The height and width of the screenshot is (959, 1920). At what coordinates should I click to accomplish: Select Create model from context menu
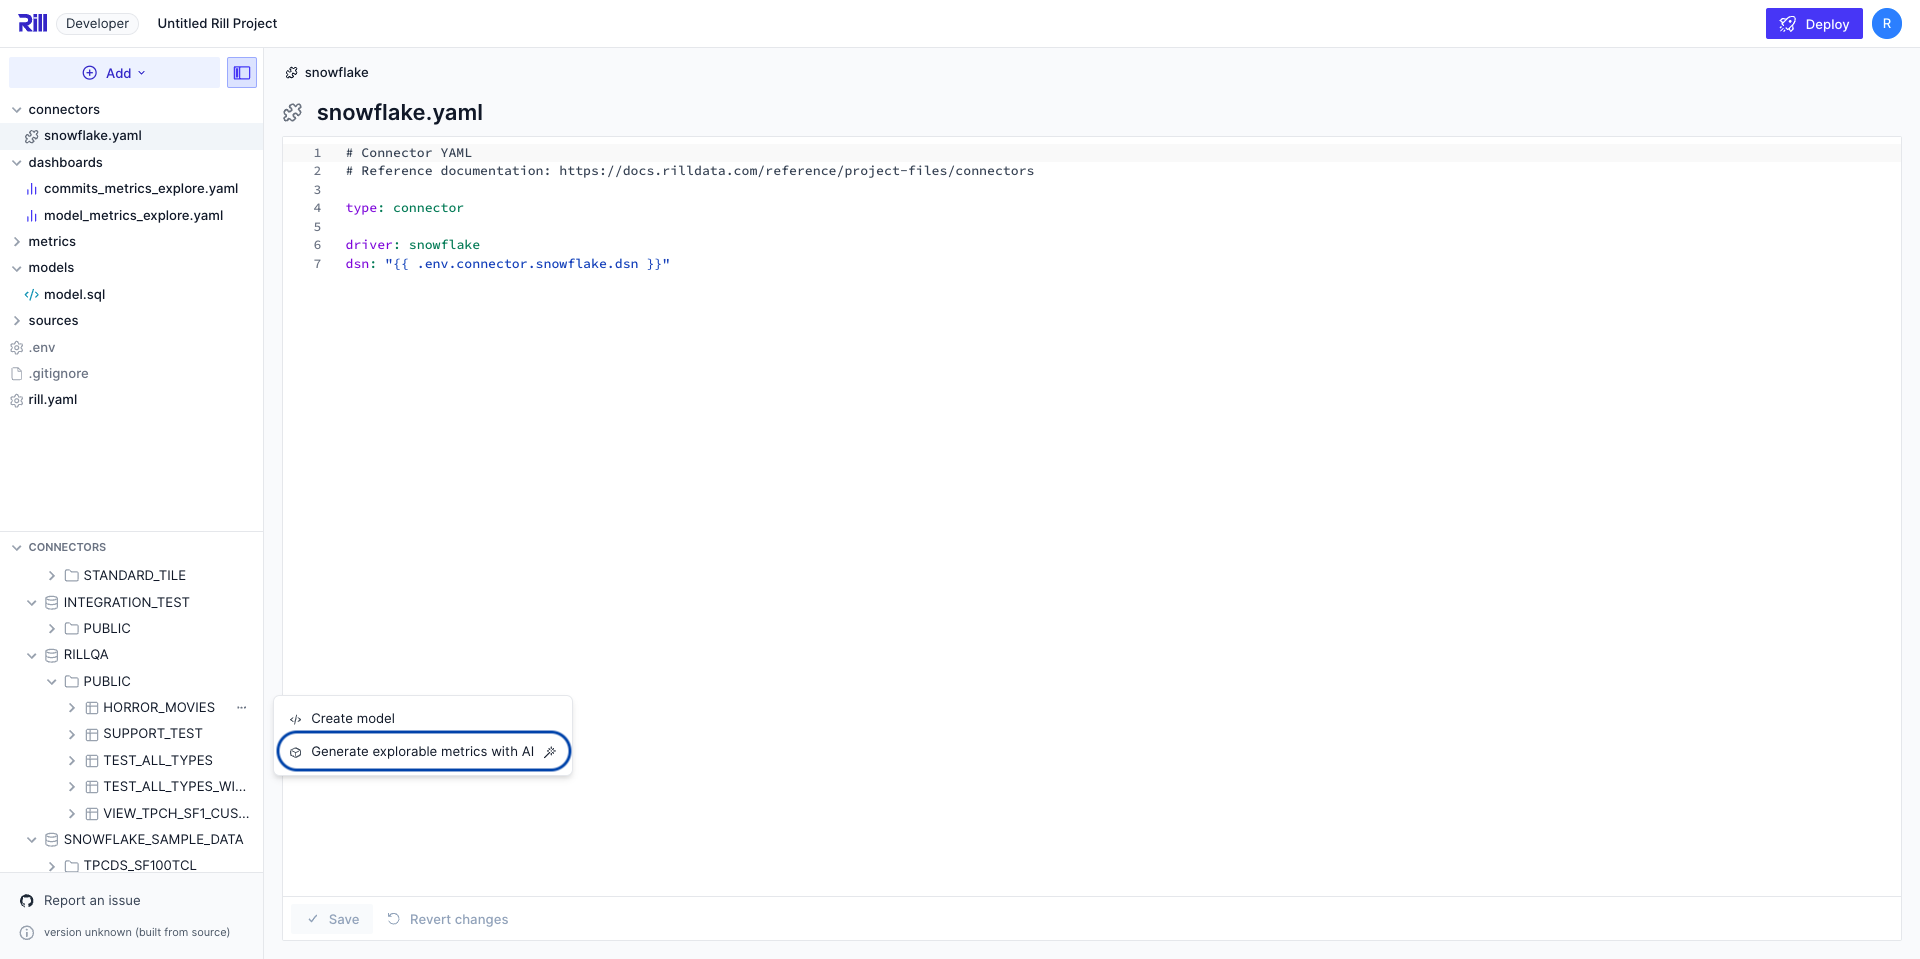tap(353, 718)
